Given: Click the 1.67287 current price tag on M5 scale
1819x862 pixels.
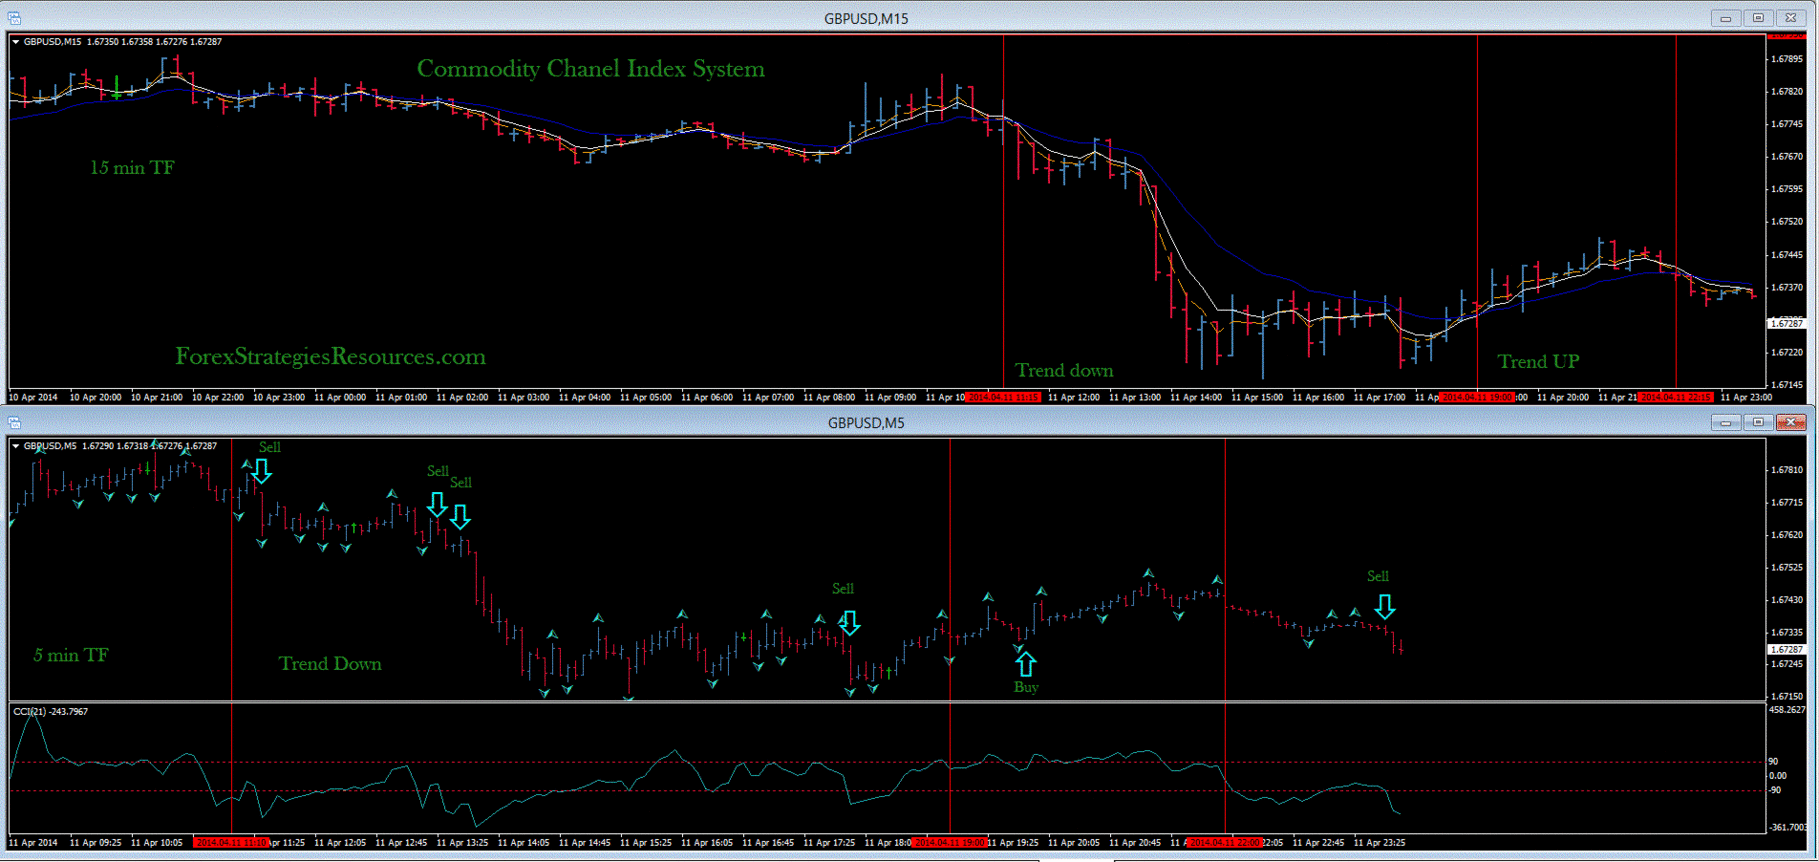Looking at the screenshot, I should [1787, 650].
